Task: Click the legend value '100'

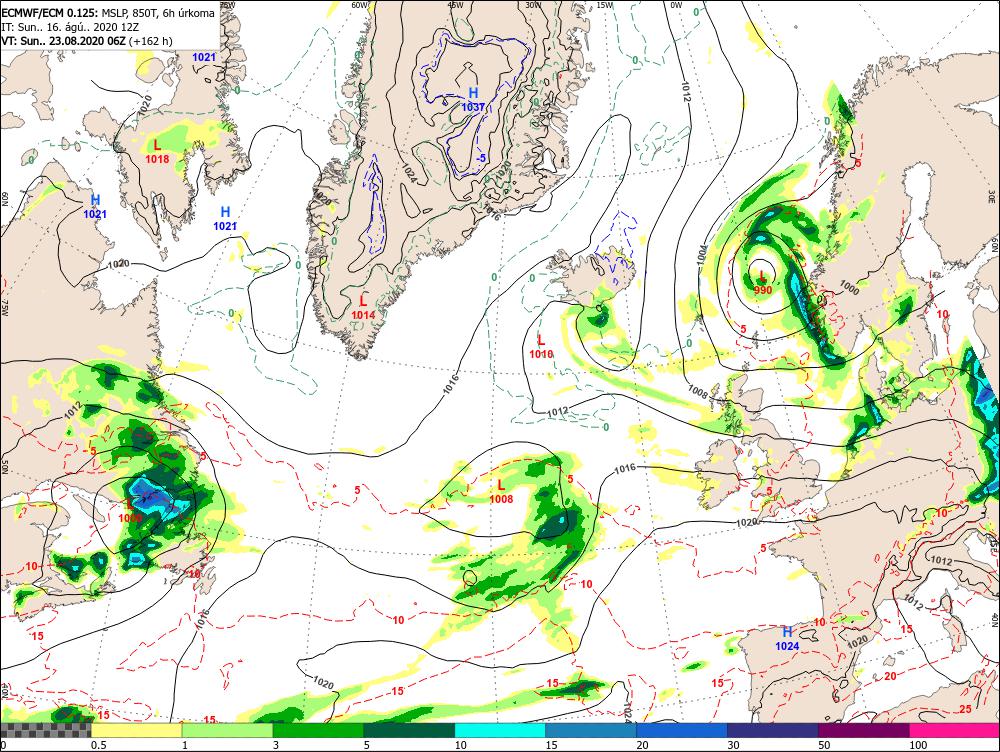Action: point(918,745)
